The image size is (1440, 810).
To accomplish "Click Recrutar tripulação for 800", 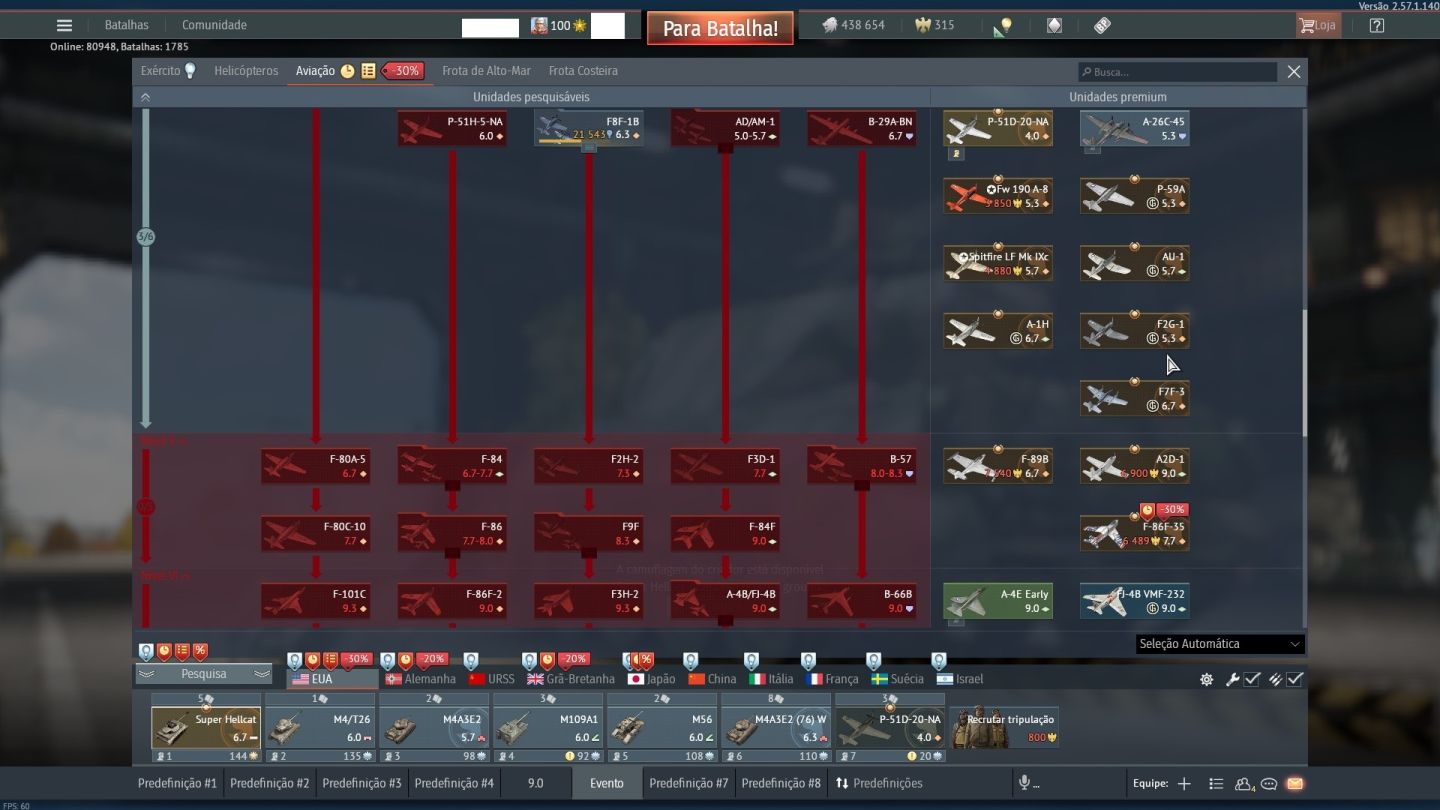I will (1005, 728).
